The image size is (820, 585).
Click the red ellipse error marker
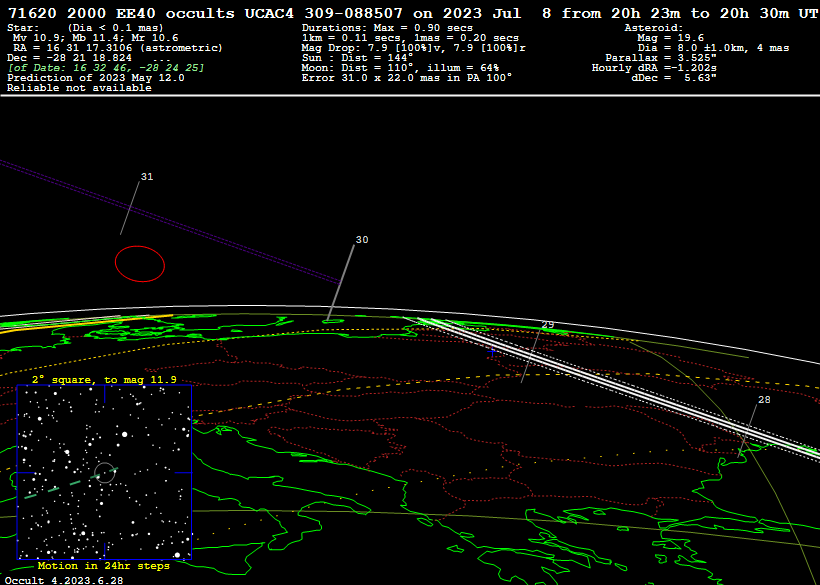tap(140, 264)
